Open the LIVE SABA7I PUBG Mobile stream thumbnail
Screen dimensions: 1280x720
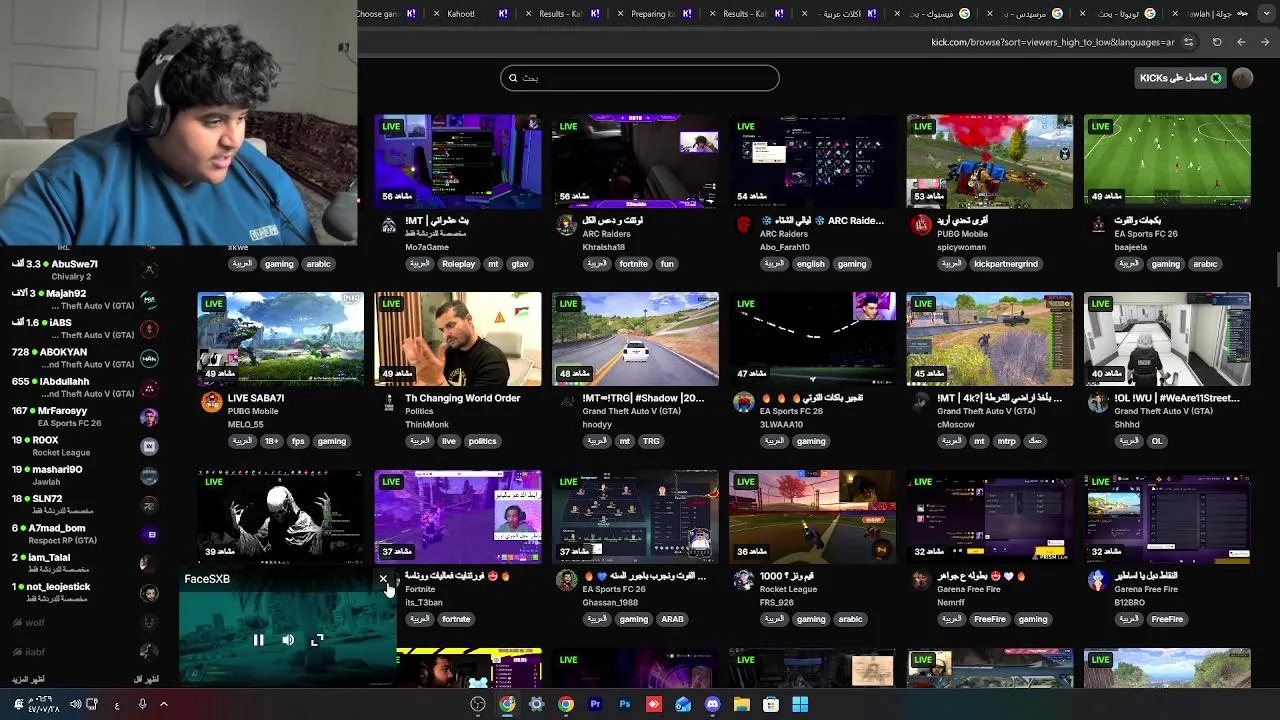(x=281, y=339)
